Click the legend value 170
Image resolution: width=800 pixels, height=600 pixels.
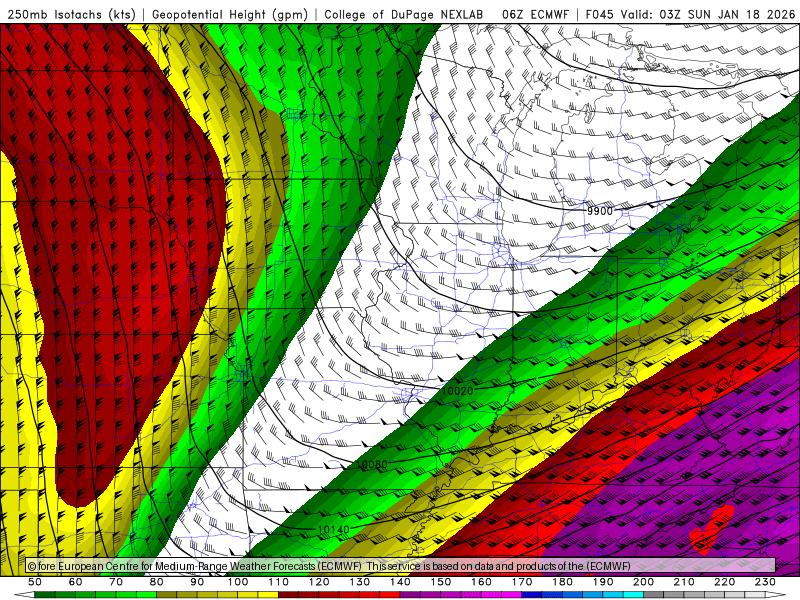522,582
